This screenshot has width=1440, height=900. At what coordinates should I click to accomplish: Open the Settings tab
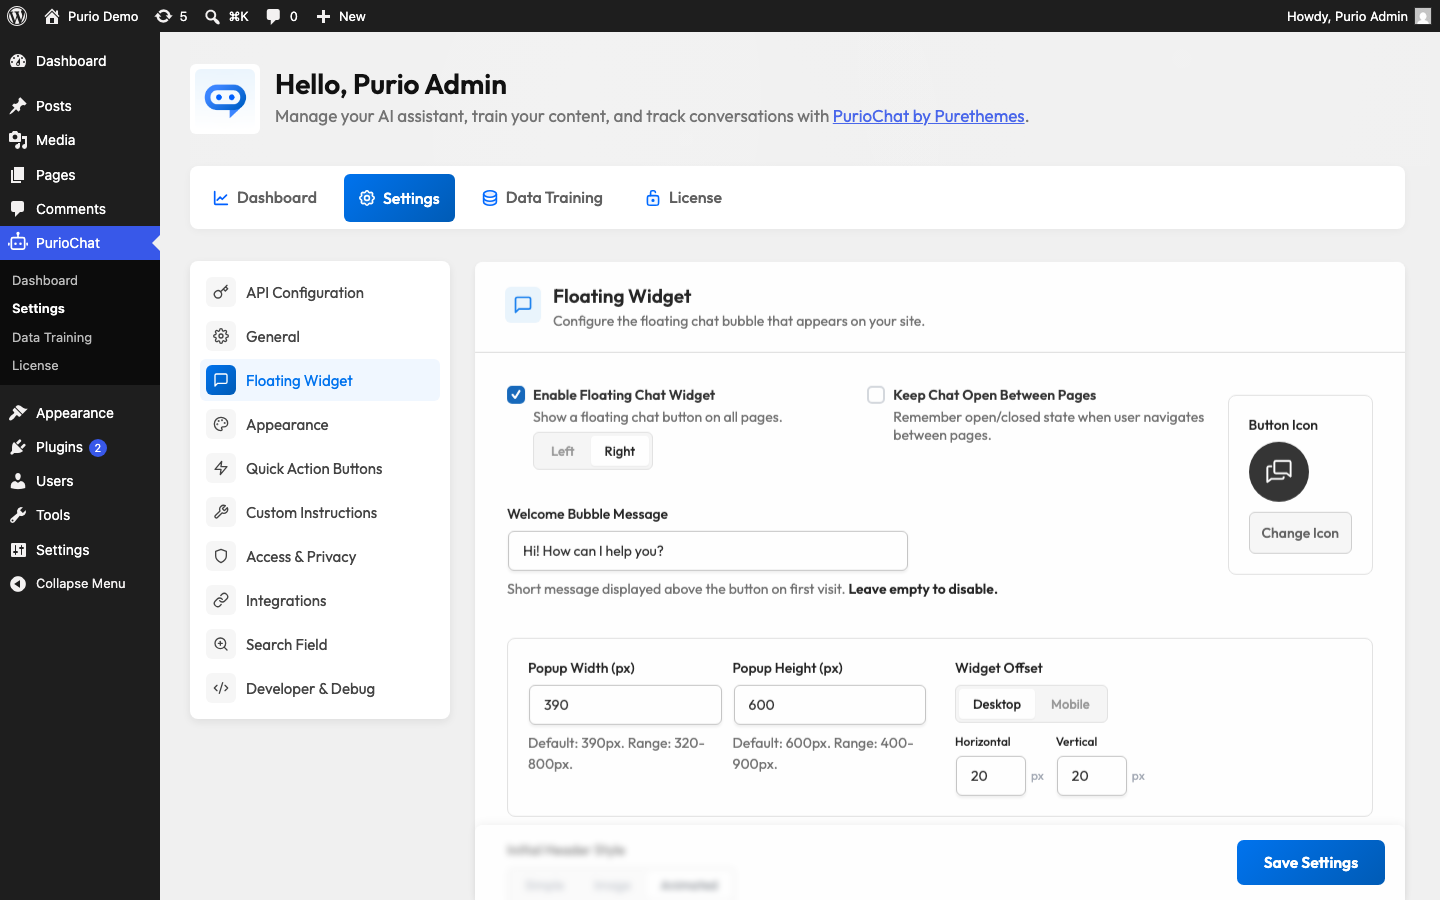(x=399, y=198)
